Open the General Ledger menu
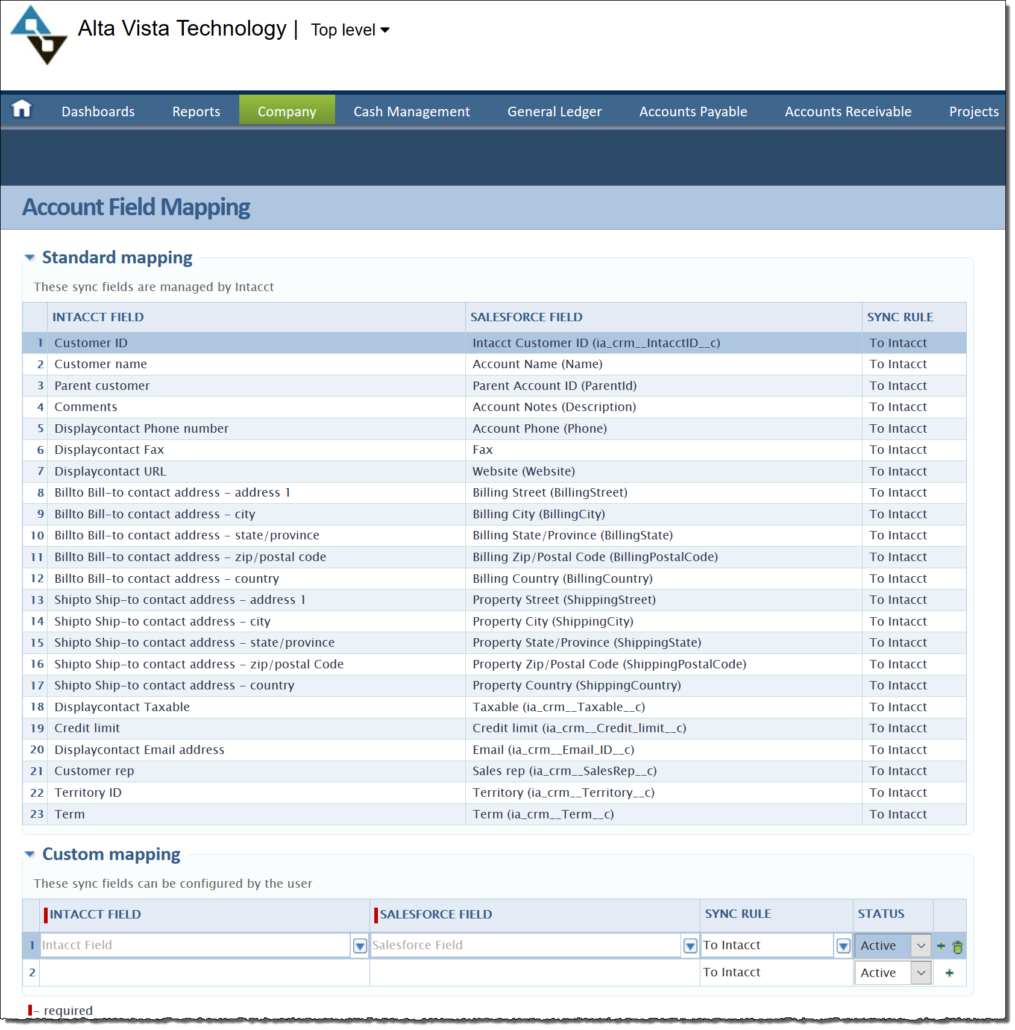The height and width of the screenshot is (1030, 1015). [554, 111]
